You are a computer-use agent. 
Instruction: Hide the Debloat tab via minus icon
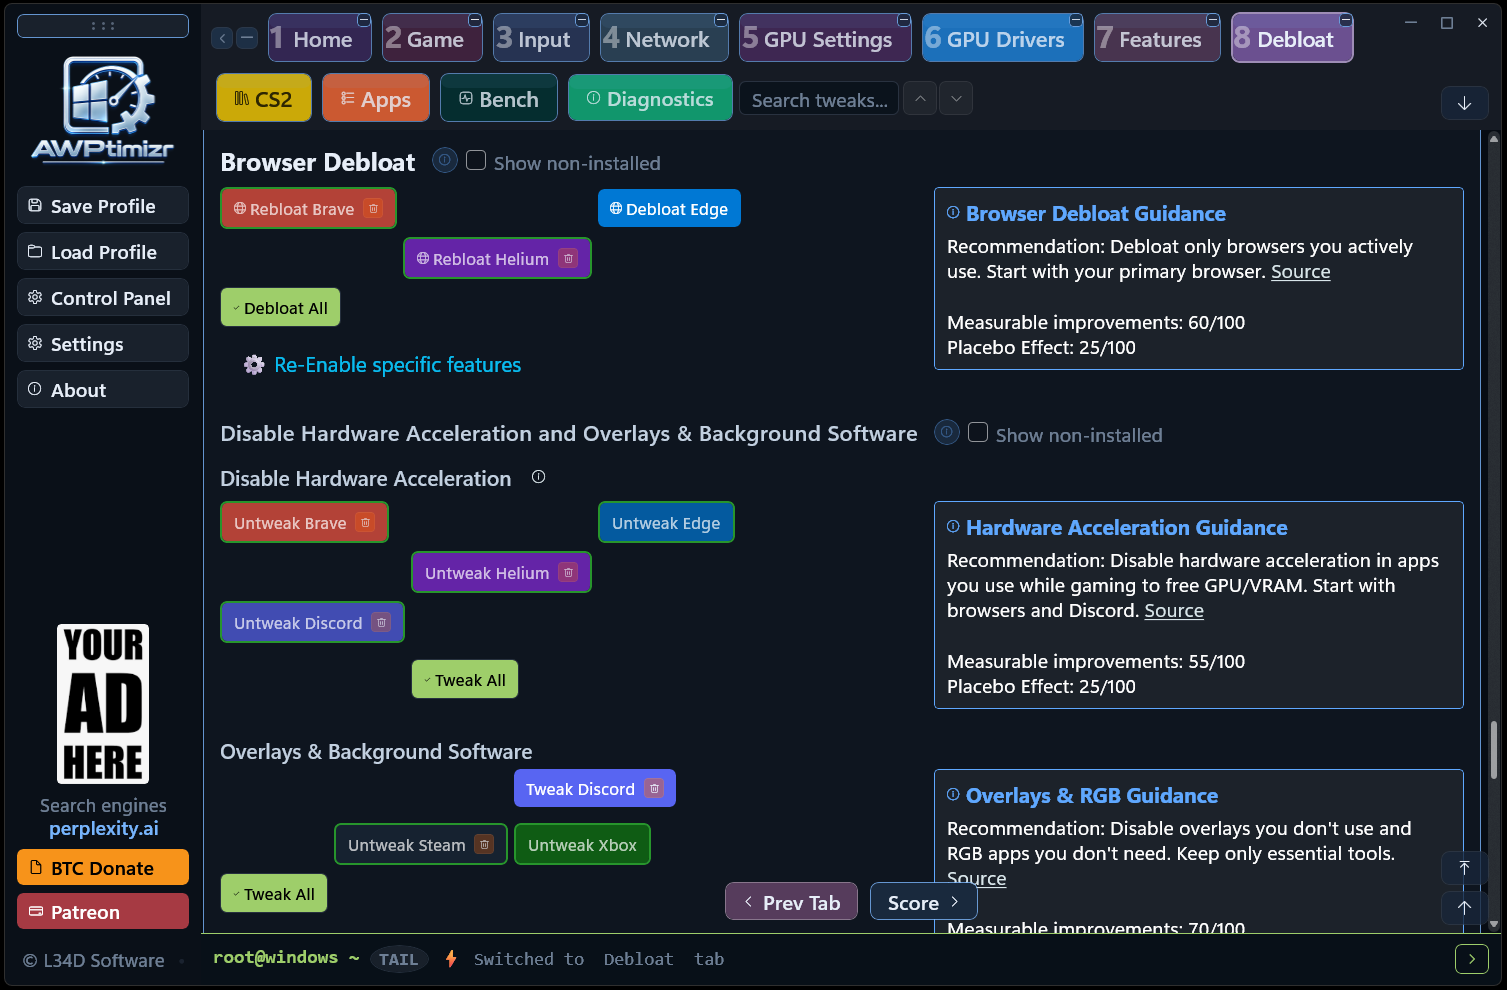(x=1346, y=20)
